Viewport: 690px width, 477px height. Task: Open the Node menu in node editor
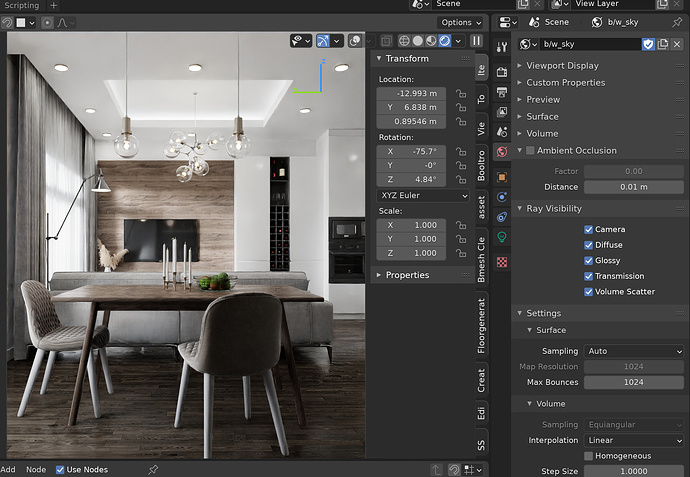tap(36, 470)
